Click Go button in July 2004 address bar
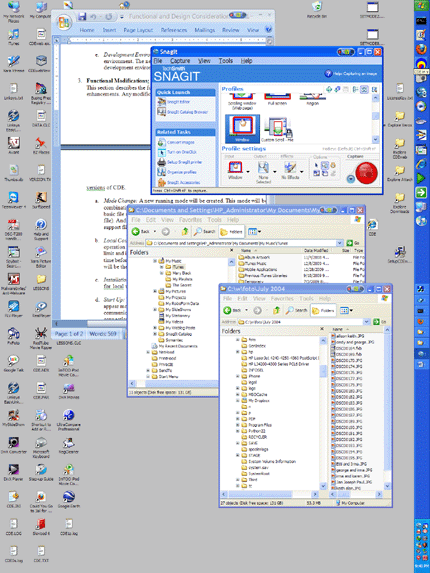Screen dimensions: 430x573 pos(380,322)
